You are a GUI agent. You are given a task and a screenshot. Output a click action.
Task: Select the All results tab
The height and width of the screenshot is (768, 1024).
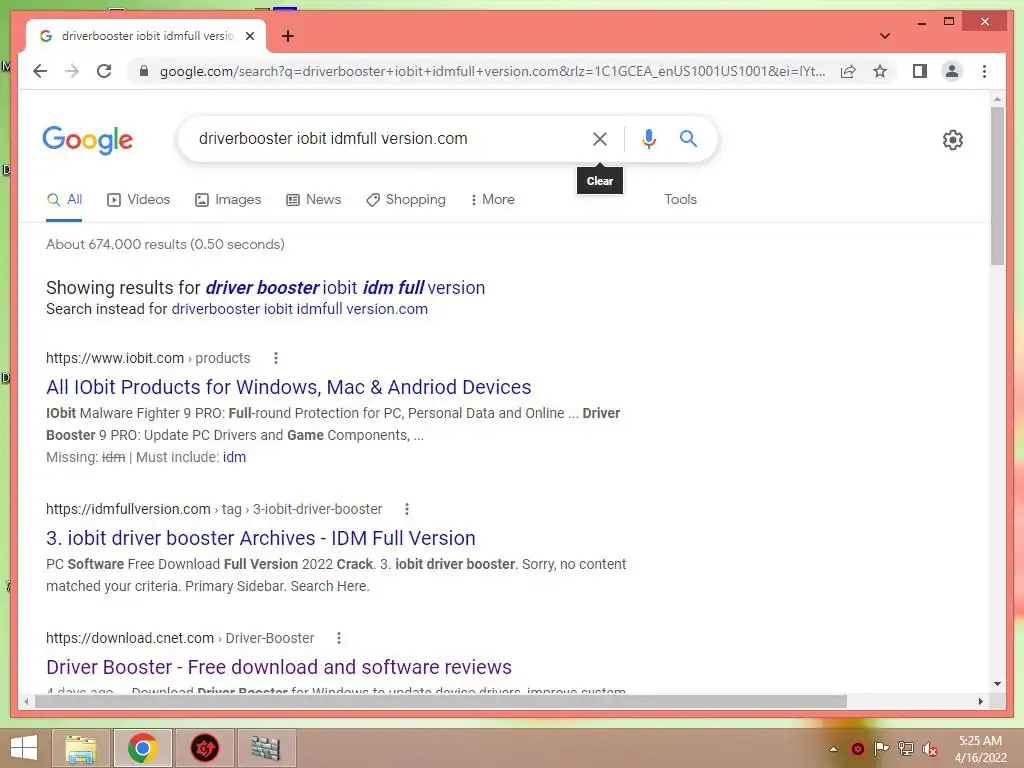point(64,200)
